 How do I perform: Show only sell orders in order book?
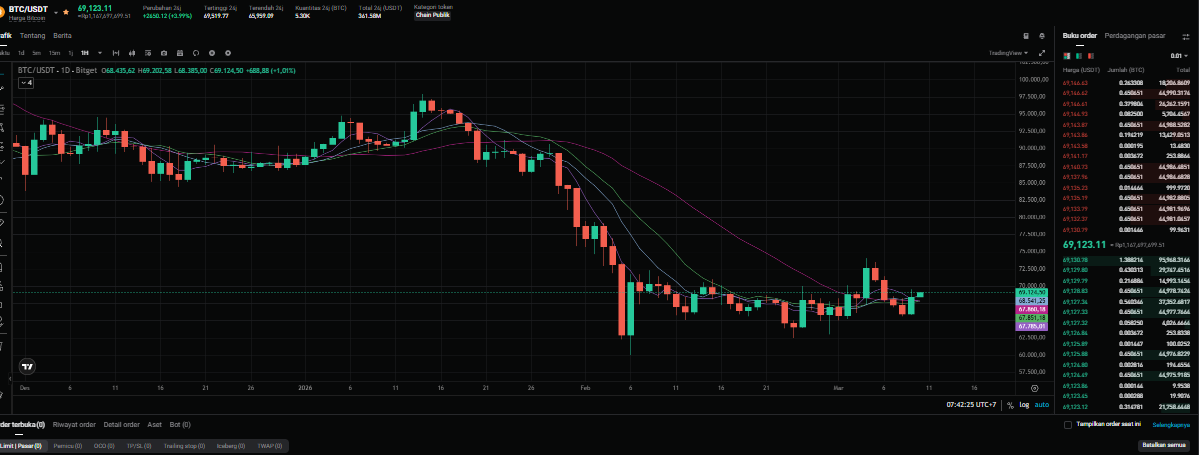[1089, 55]
